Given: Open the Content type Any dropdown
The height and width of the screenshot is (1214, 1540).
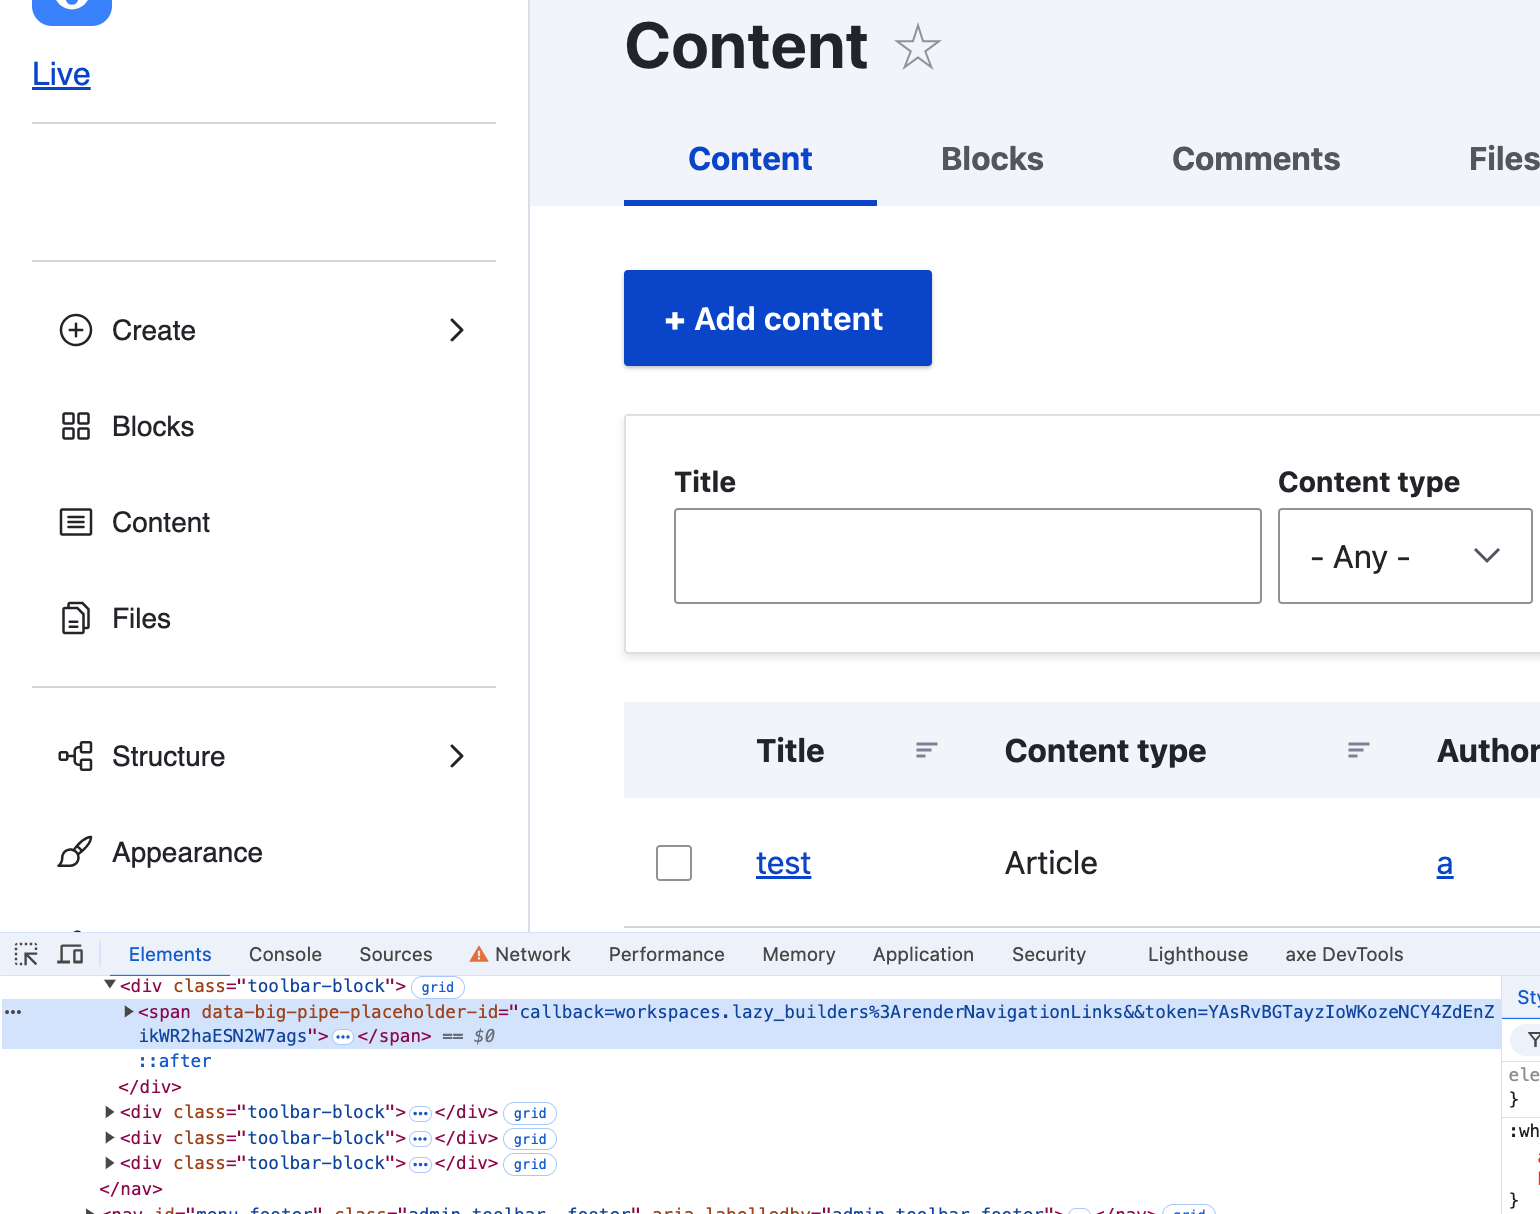Looking at the screenshot, I should [1404, 556].
